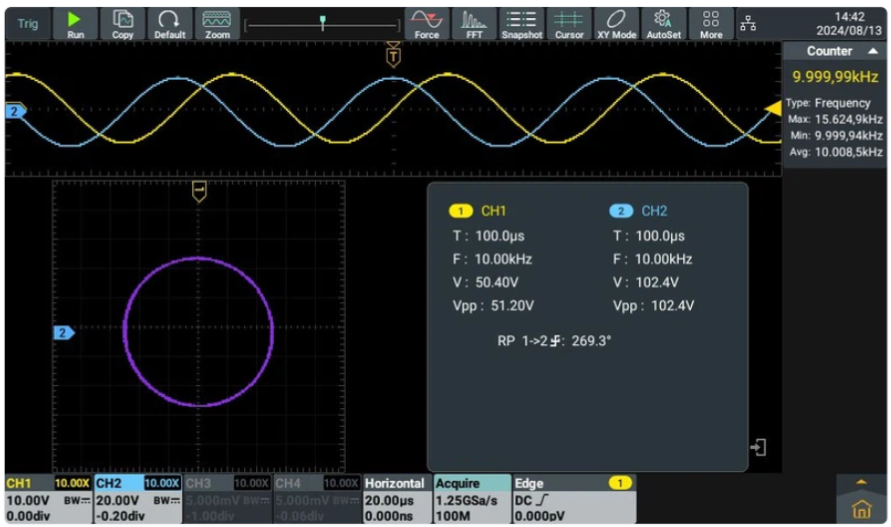Screen dimensions: 891x527
Task: Tap the Default reset icon
Action: tap(170, 24)
